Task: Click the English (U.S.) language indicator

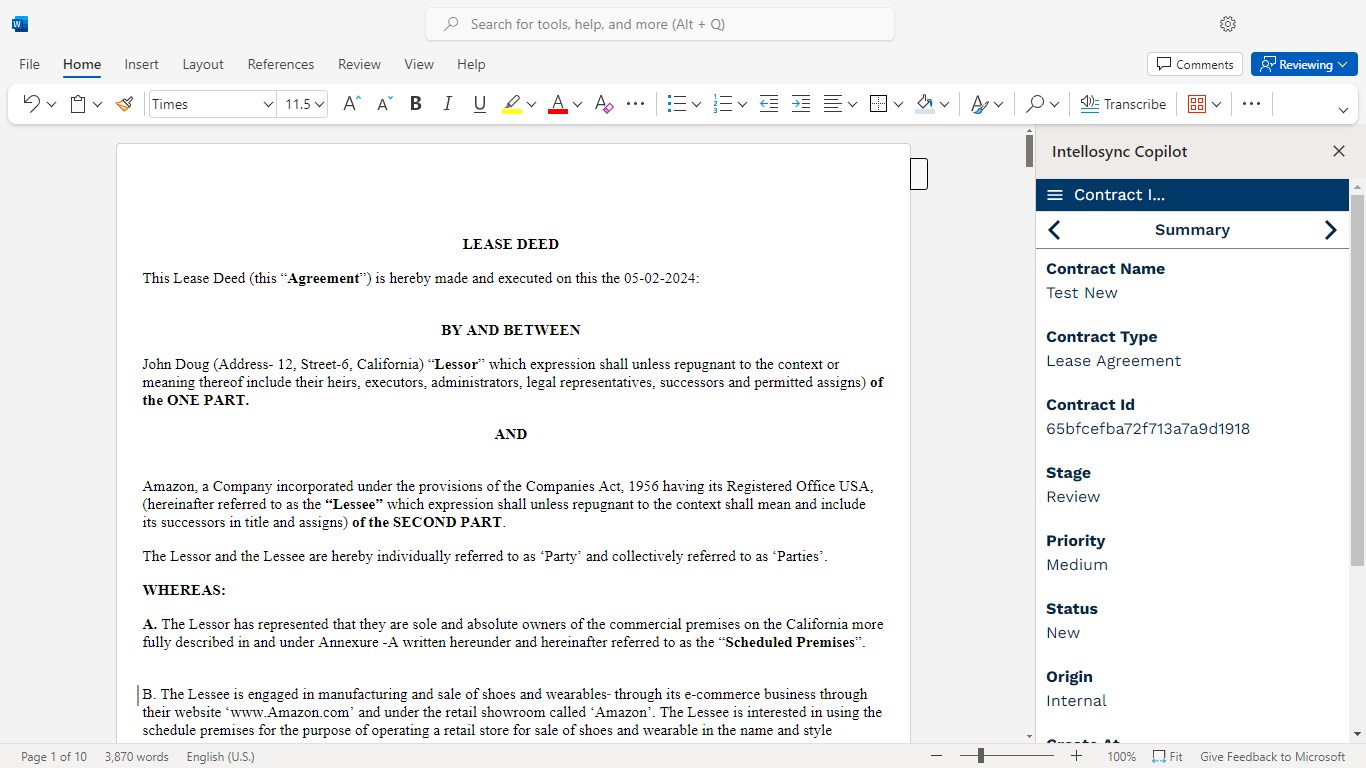Action: coord(220,757)
